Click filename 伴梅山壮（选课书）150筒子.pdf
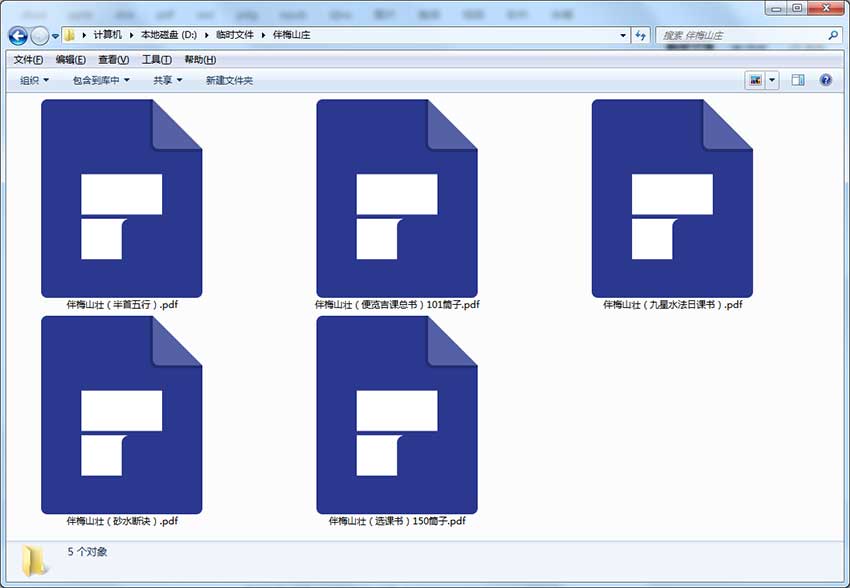This screenshot has height=588, width=850. 397,521
